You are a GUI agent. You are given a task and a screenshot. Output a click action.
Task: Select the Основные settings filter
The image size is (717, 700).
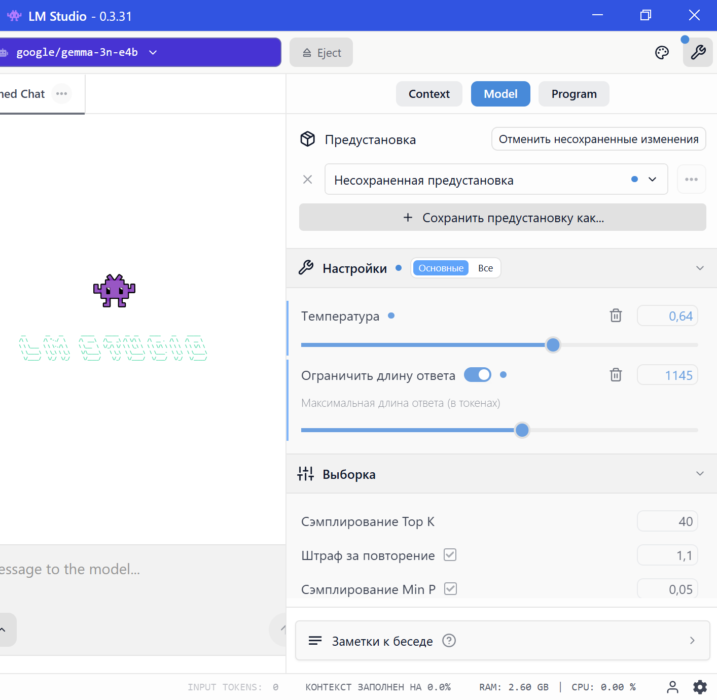click(x=441, y=268)
